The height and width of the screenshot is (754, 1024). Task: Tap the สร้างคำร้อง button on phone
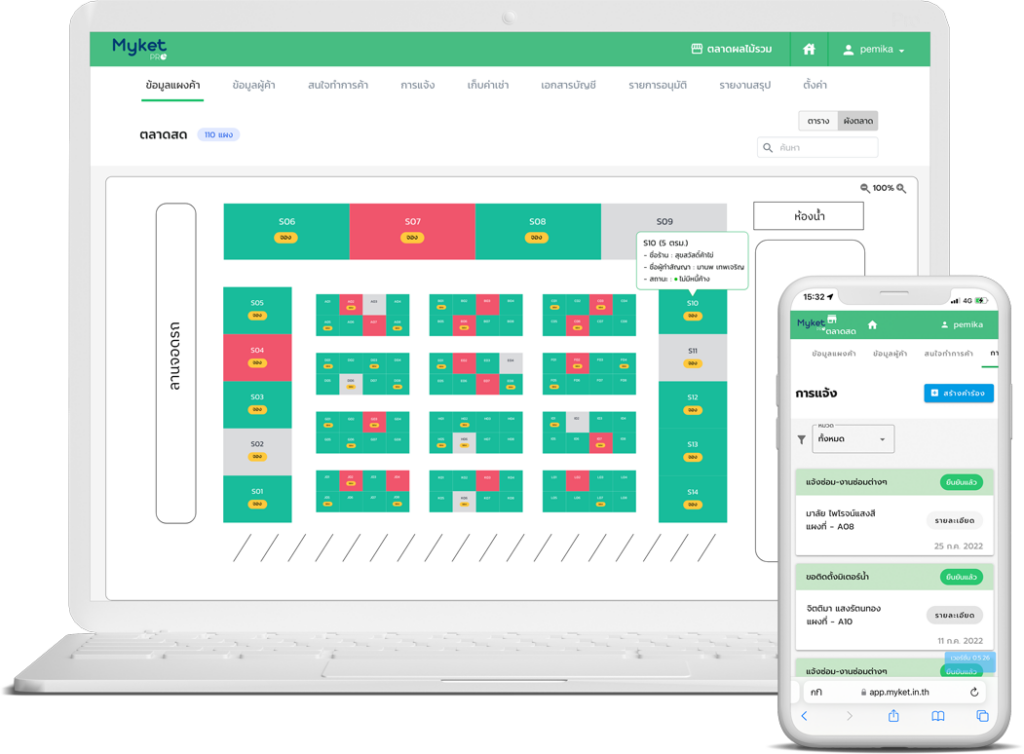pos(958,393)
